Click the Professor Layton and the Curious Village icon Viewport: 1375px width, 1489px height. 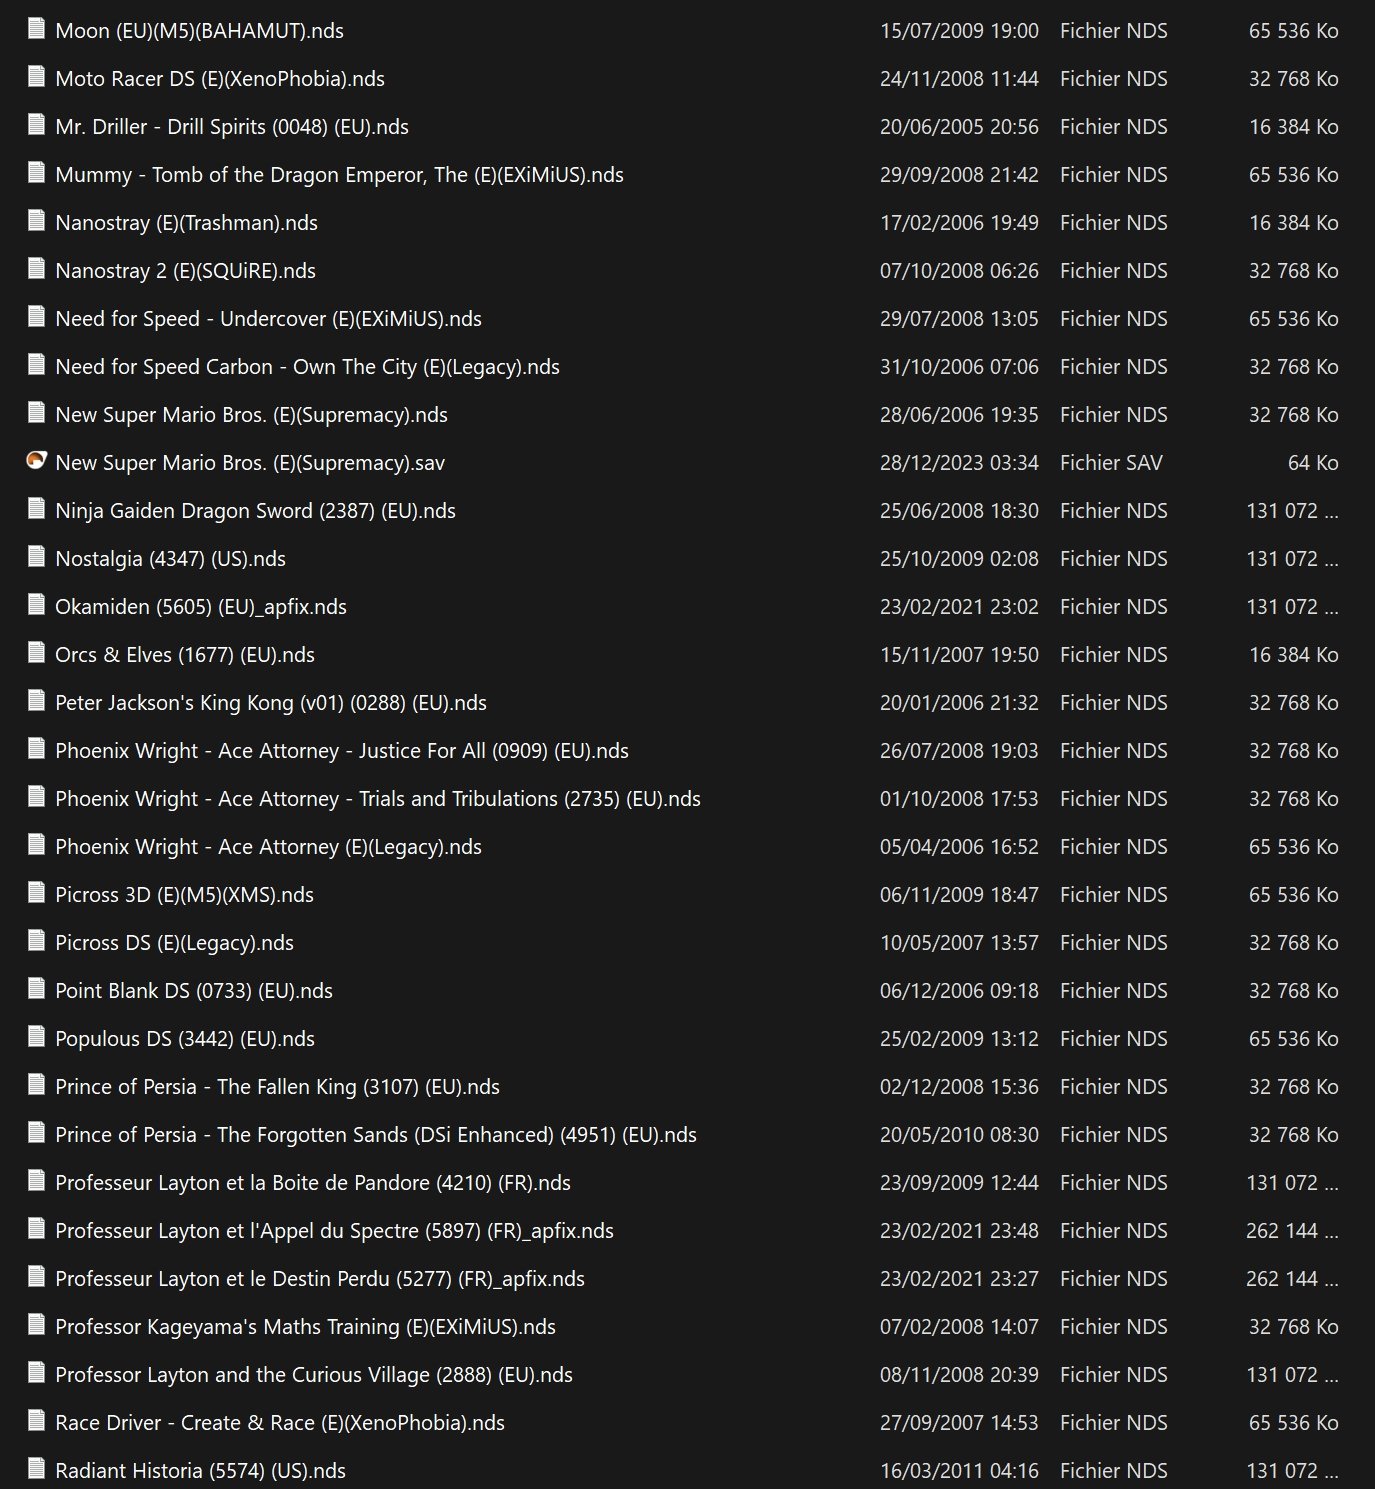coord(36,1373)
